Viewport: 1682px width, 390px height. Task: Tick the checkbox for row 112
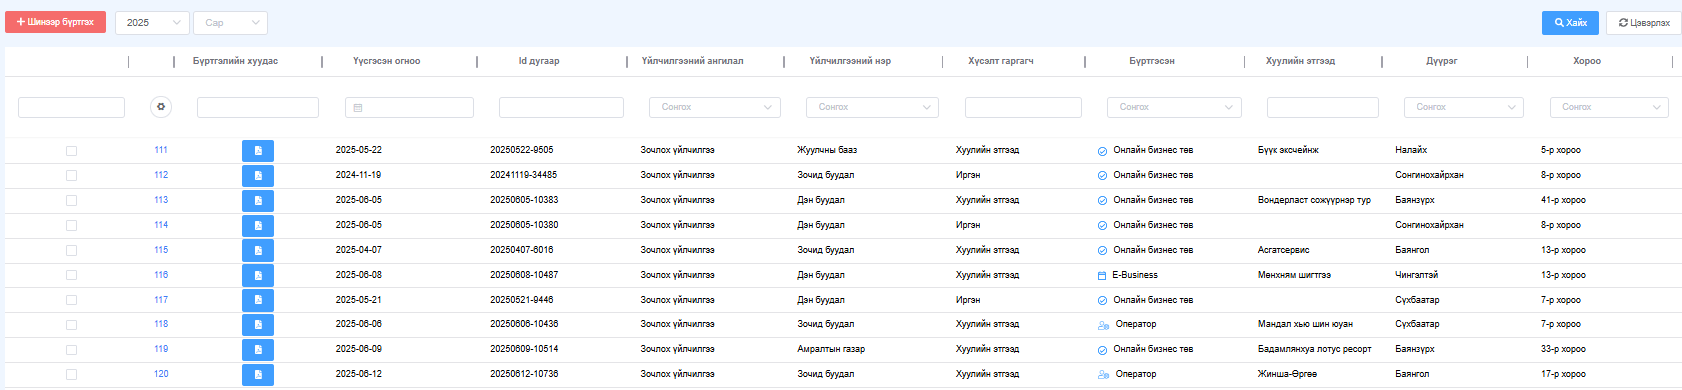tap(71, 176)
